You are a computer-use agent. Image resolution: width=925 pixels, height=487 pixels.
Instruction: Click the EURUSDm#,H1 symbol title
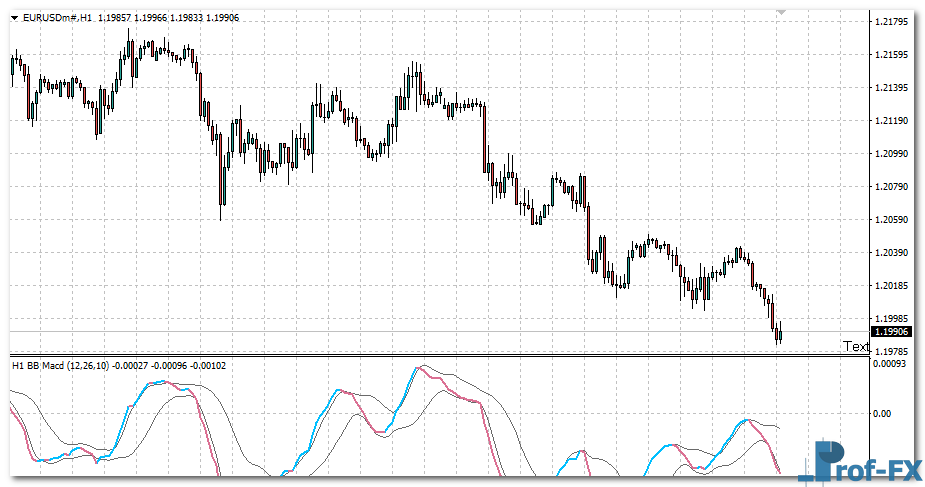56,18
